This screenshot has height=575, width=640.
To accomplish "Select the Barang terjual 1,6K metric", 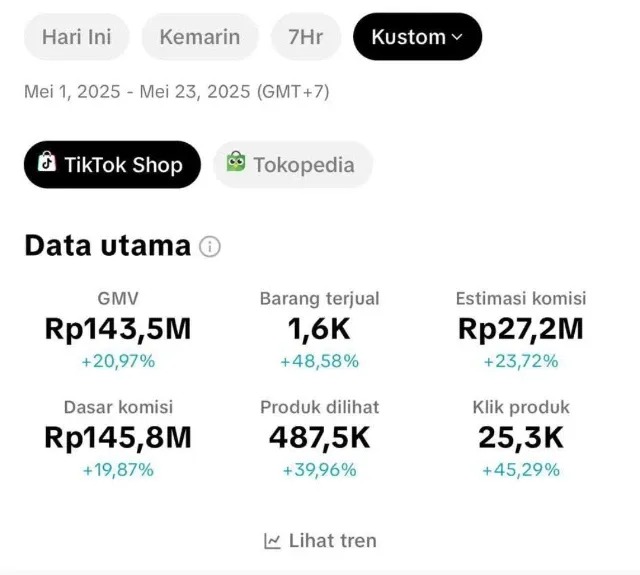I will pyautogui.click(x=319, y=329).
